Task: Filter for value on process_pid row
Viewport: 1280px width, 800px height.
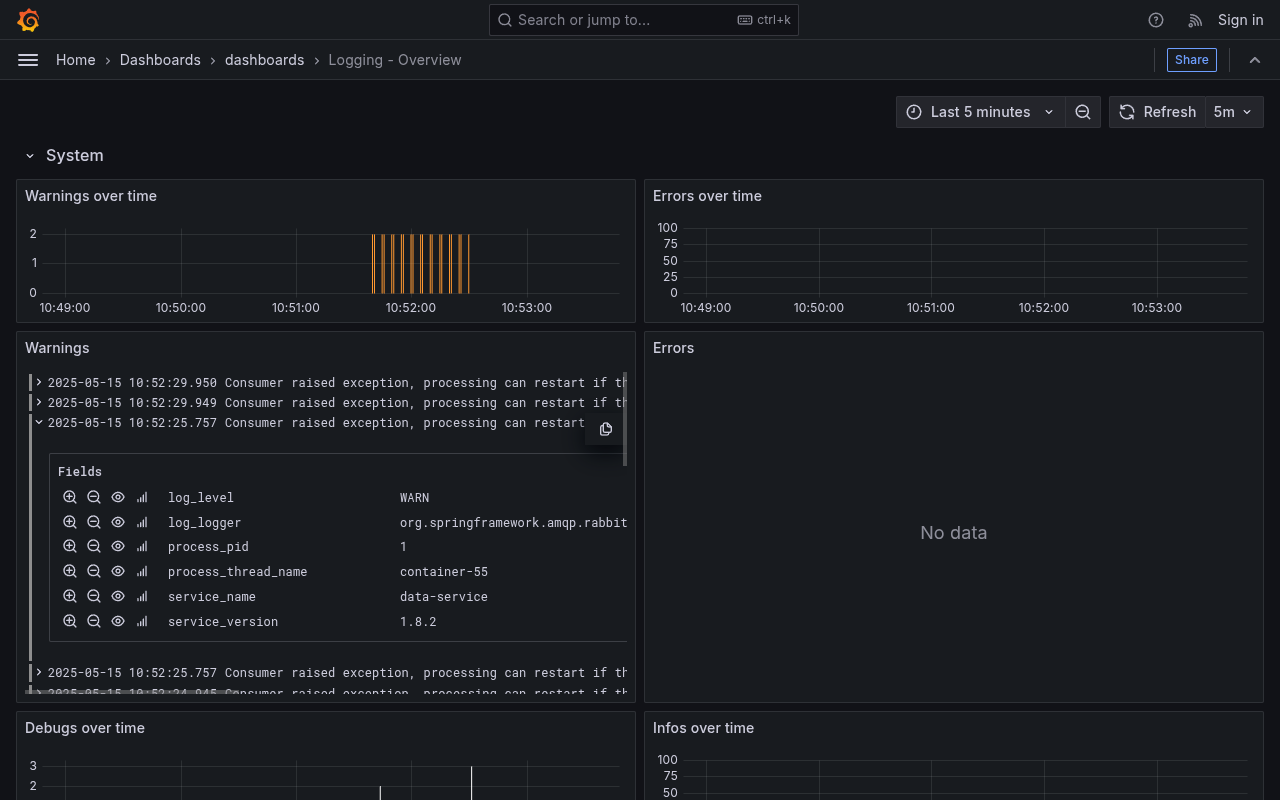Action: pos(70,547)
